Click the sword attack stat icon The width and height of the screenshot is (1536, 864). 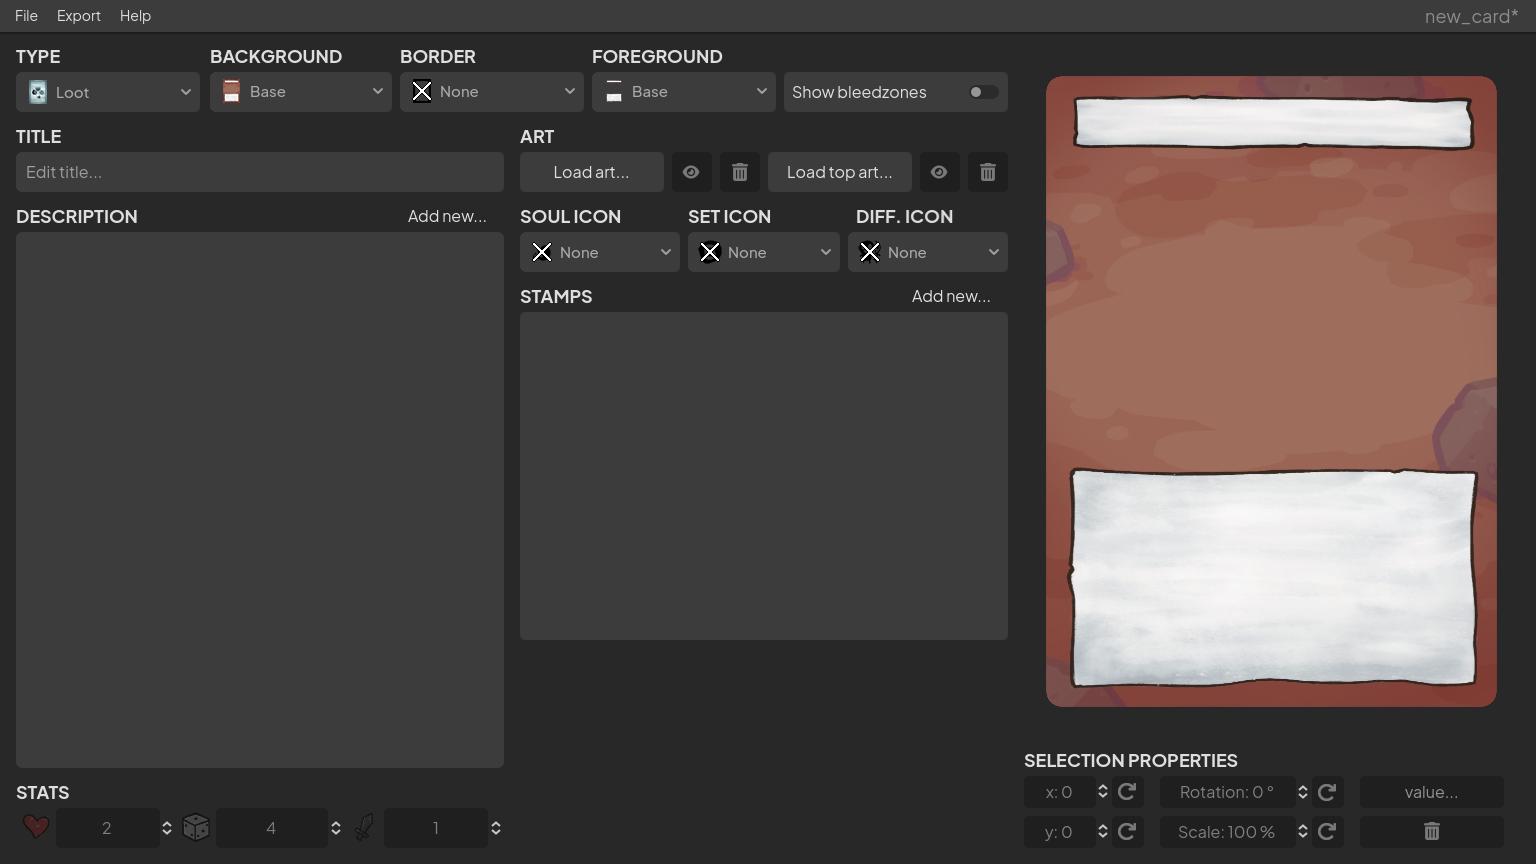point(364,827)
